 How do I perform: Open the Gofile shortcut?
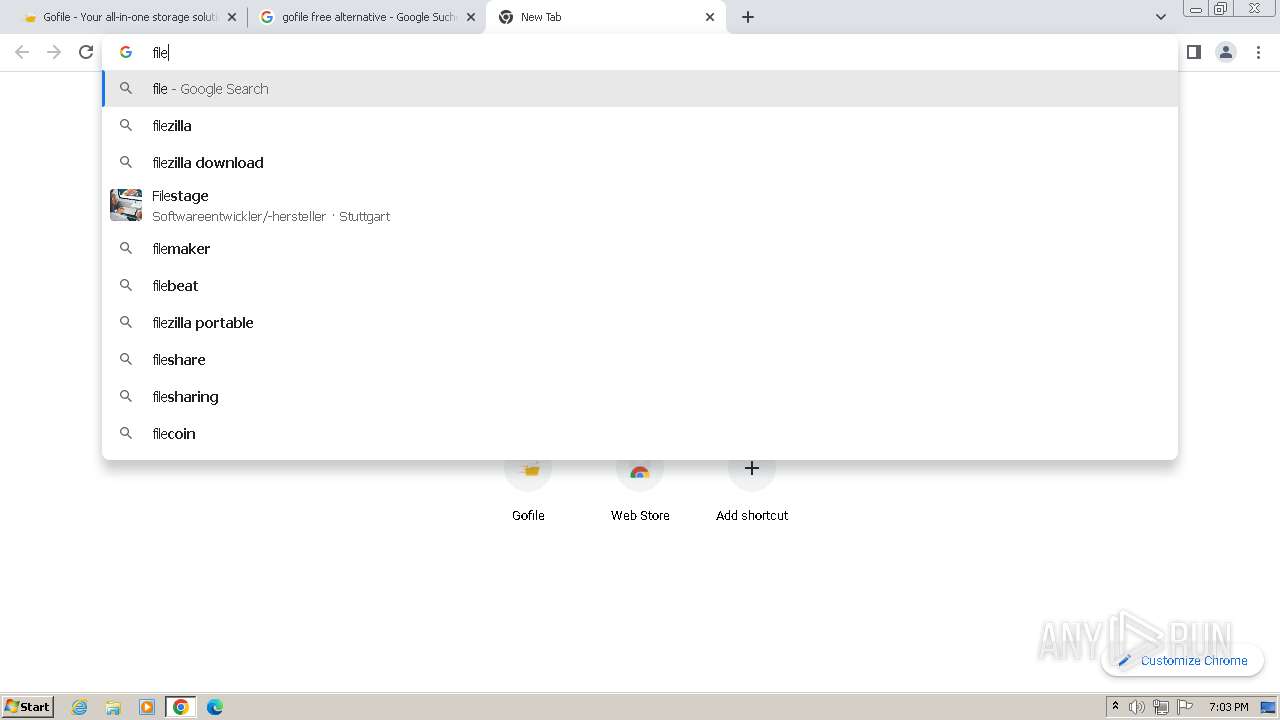point(528,488)
